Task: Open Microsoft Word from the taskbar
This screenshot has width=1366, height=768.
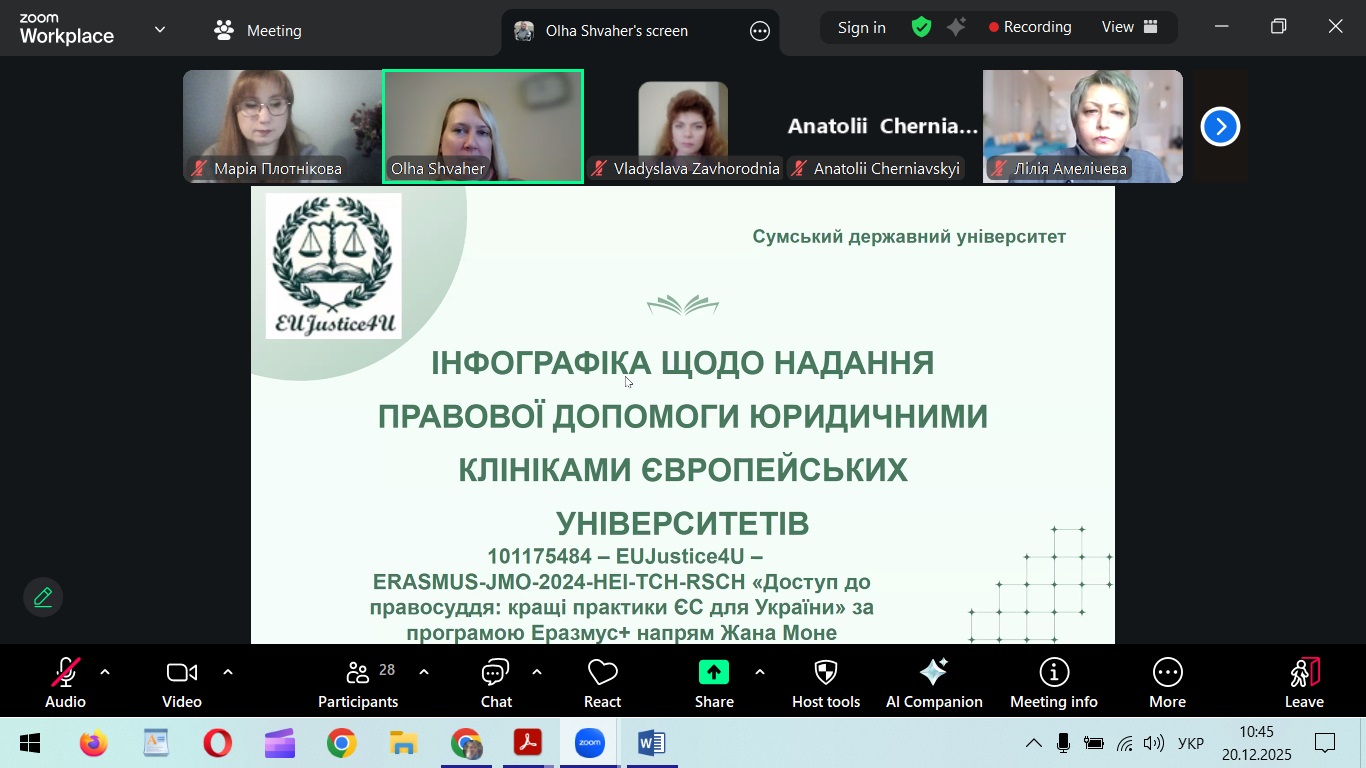Action: pos(651,744)
